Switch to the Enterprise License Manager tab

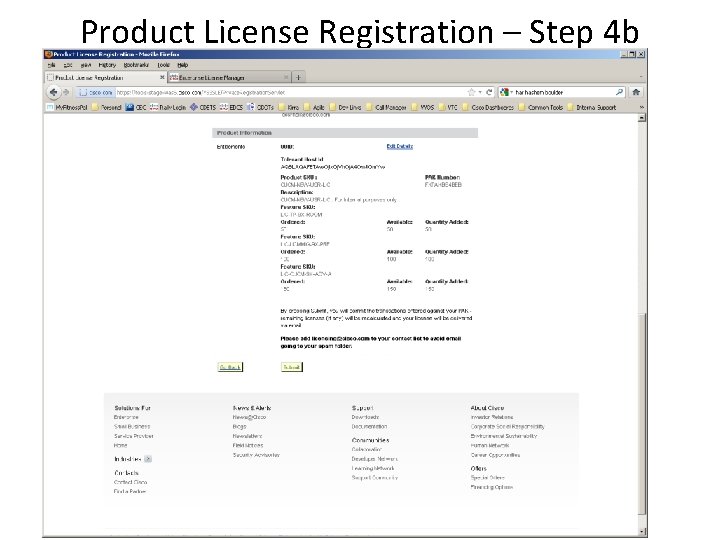coord(229,78)
